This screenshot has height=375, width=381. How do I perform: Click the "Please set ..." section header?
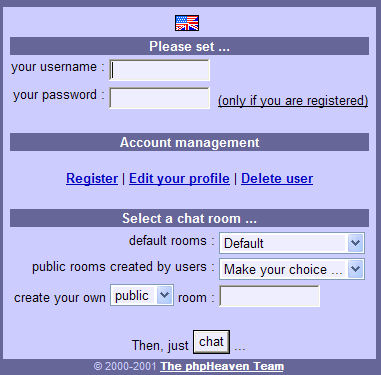tap(189, 46)
